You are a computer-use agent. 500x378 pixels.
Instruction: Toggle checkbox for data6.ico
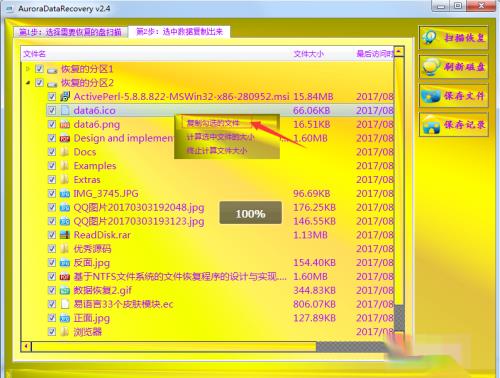tap(52, 110)
